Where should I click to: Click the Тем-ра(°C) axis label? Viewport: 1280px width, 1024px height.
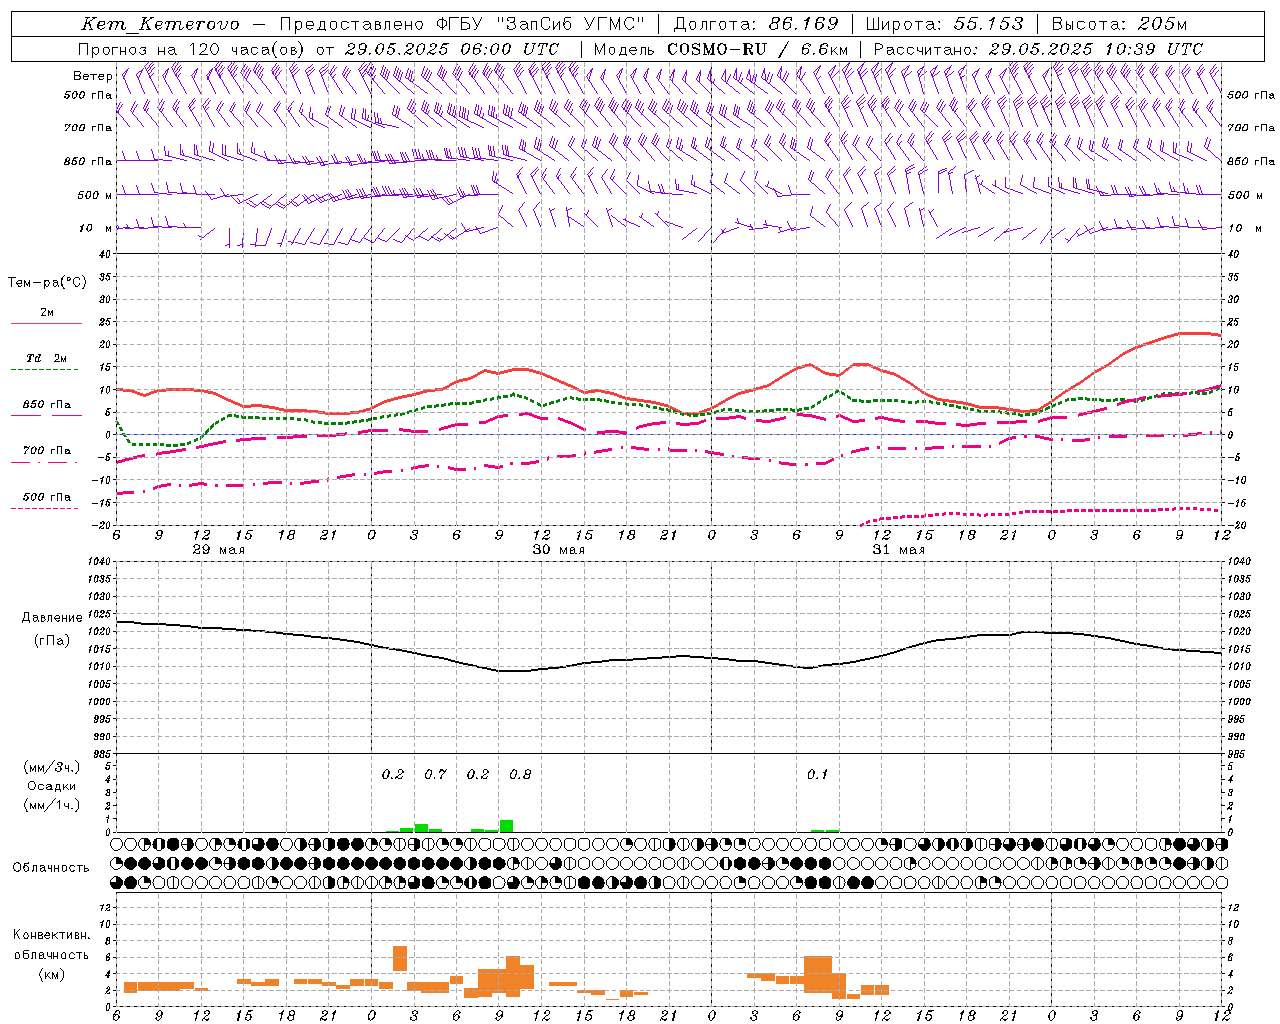tap(47, 283)
